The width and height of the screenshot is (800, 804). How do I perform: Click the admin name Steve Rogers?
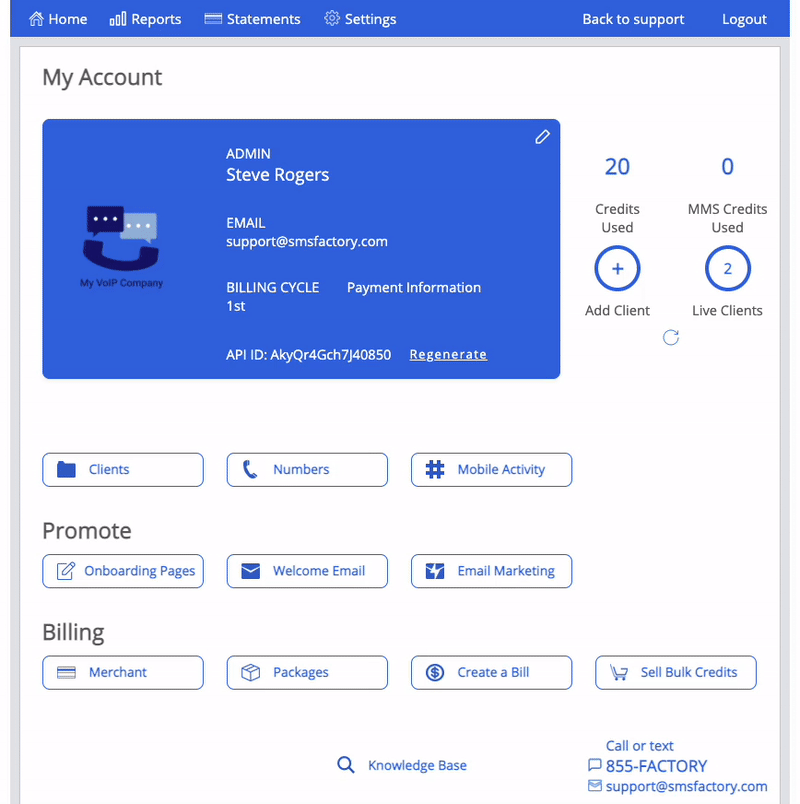coord(277,175)
